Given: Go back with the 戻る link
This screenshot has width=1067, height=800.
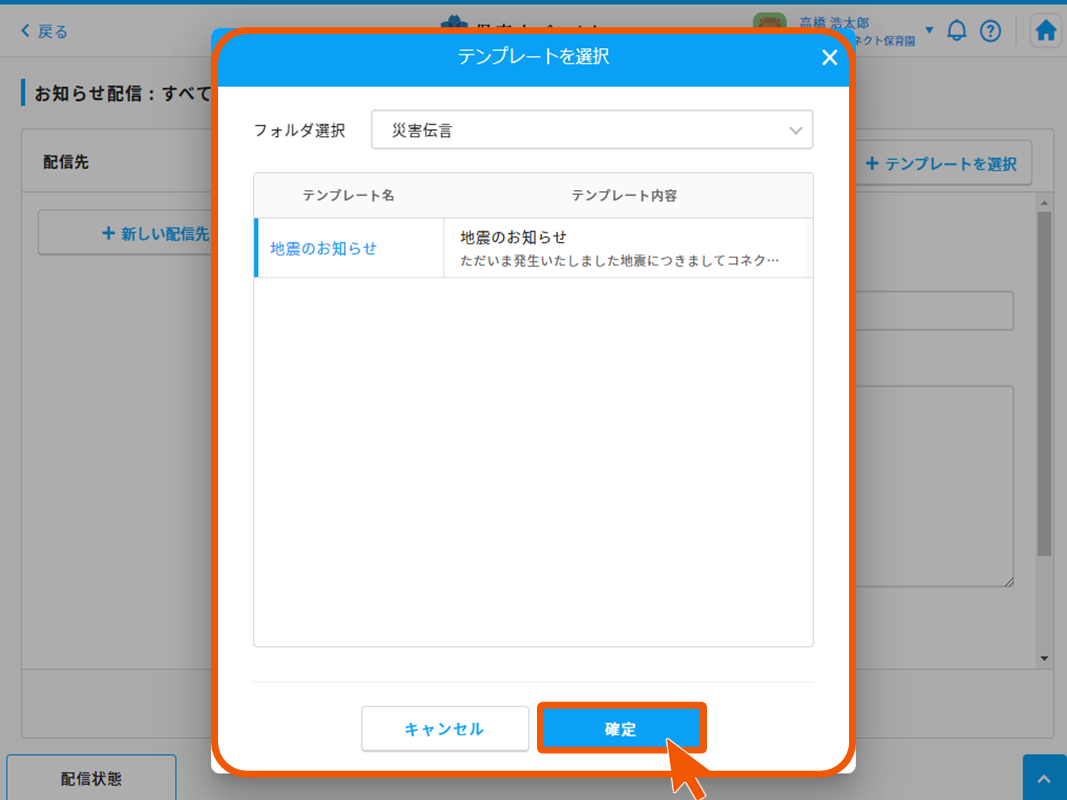Looking at the screenshot, I should [45, 31].
